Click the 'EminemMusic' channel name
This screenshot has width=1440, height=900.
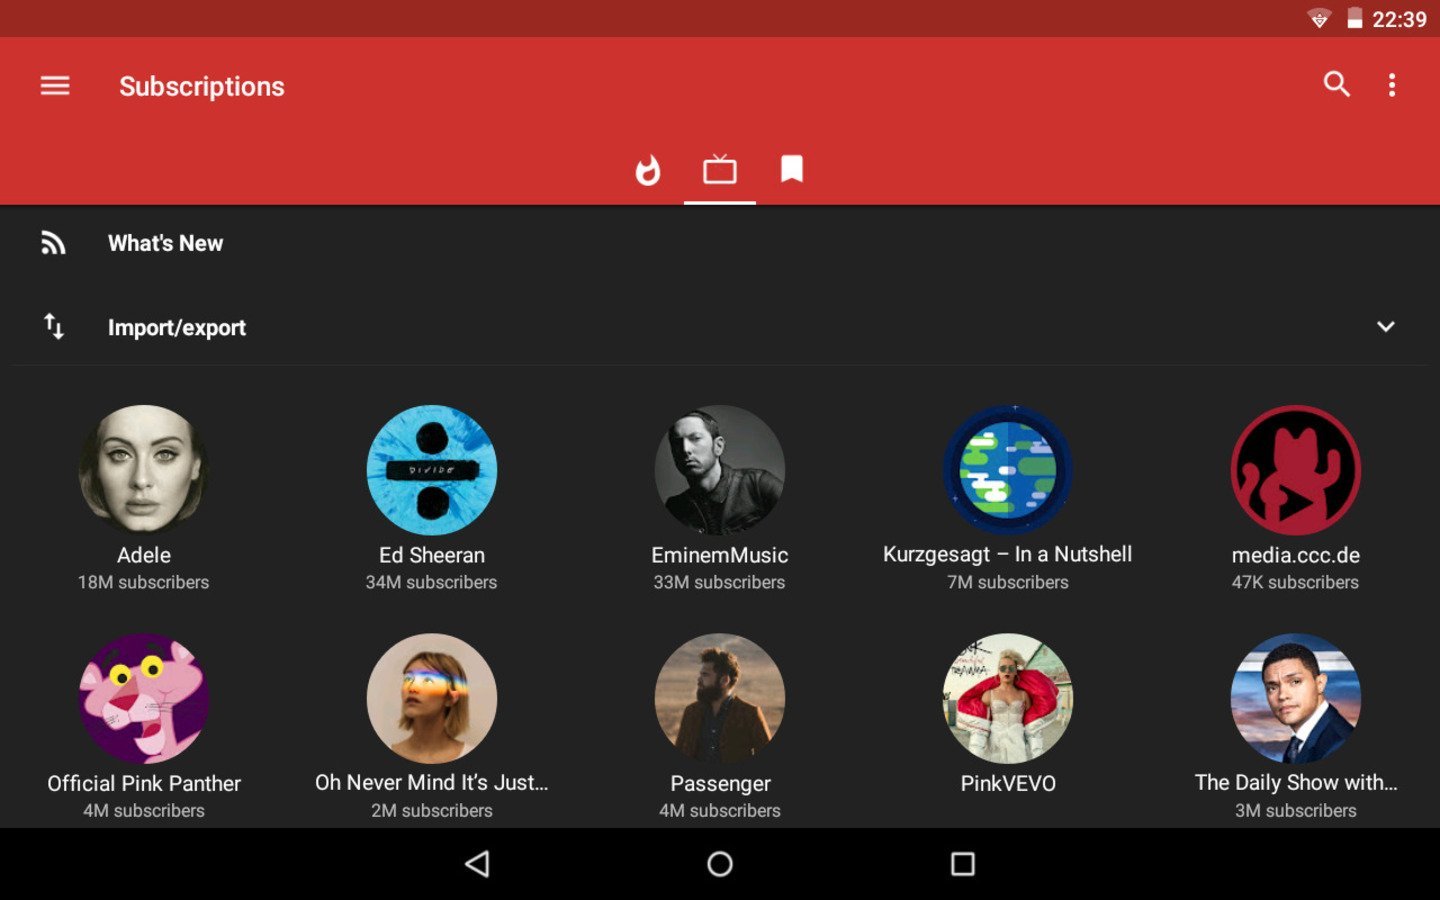[720, 555]
